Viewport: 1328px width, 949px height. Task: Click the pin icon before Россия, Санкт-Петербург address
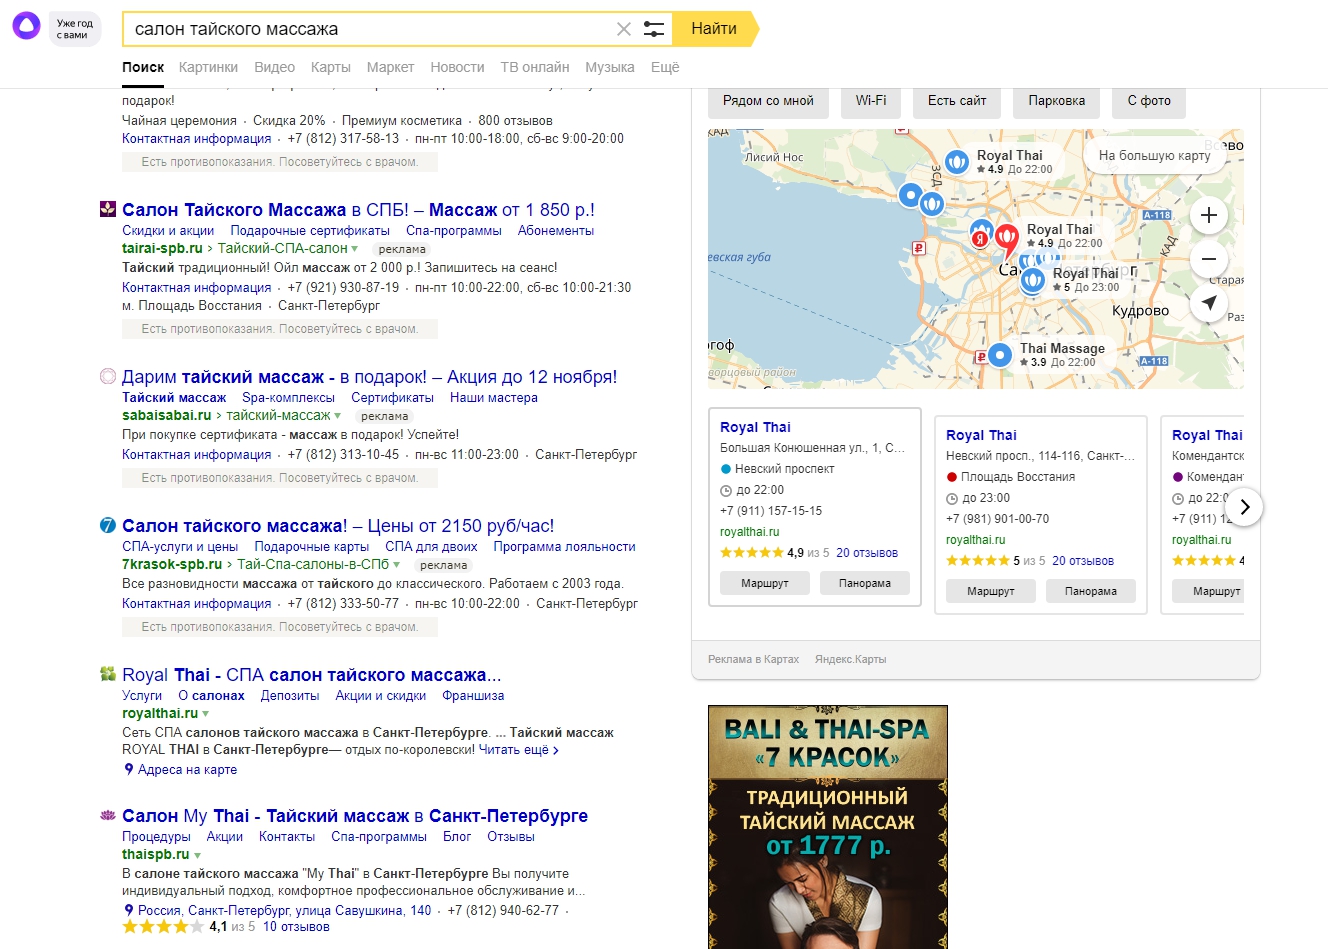[x=128, y=910]
